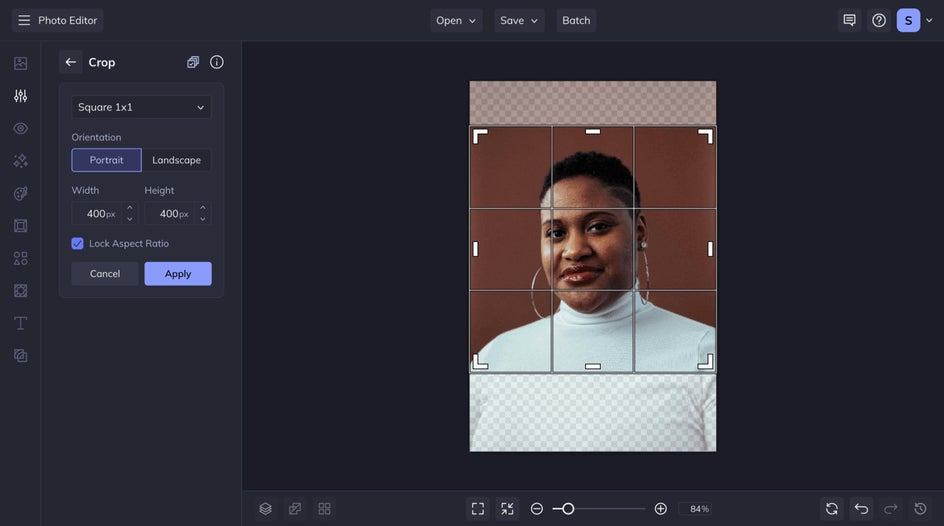
Task: Expand the account chevron beside the avatar
Action: pos(930,20)
